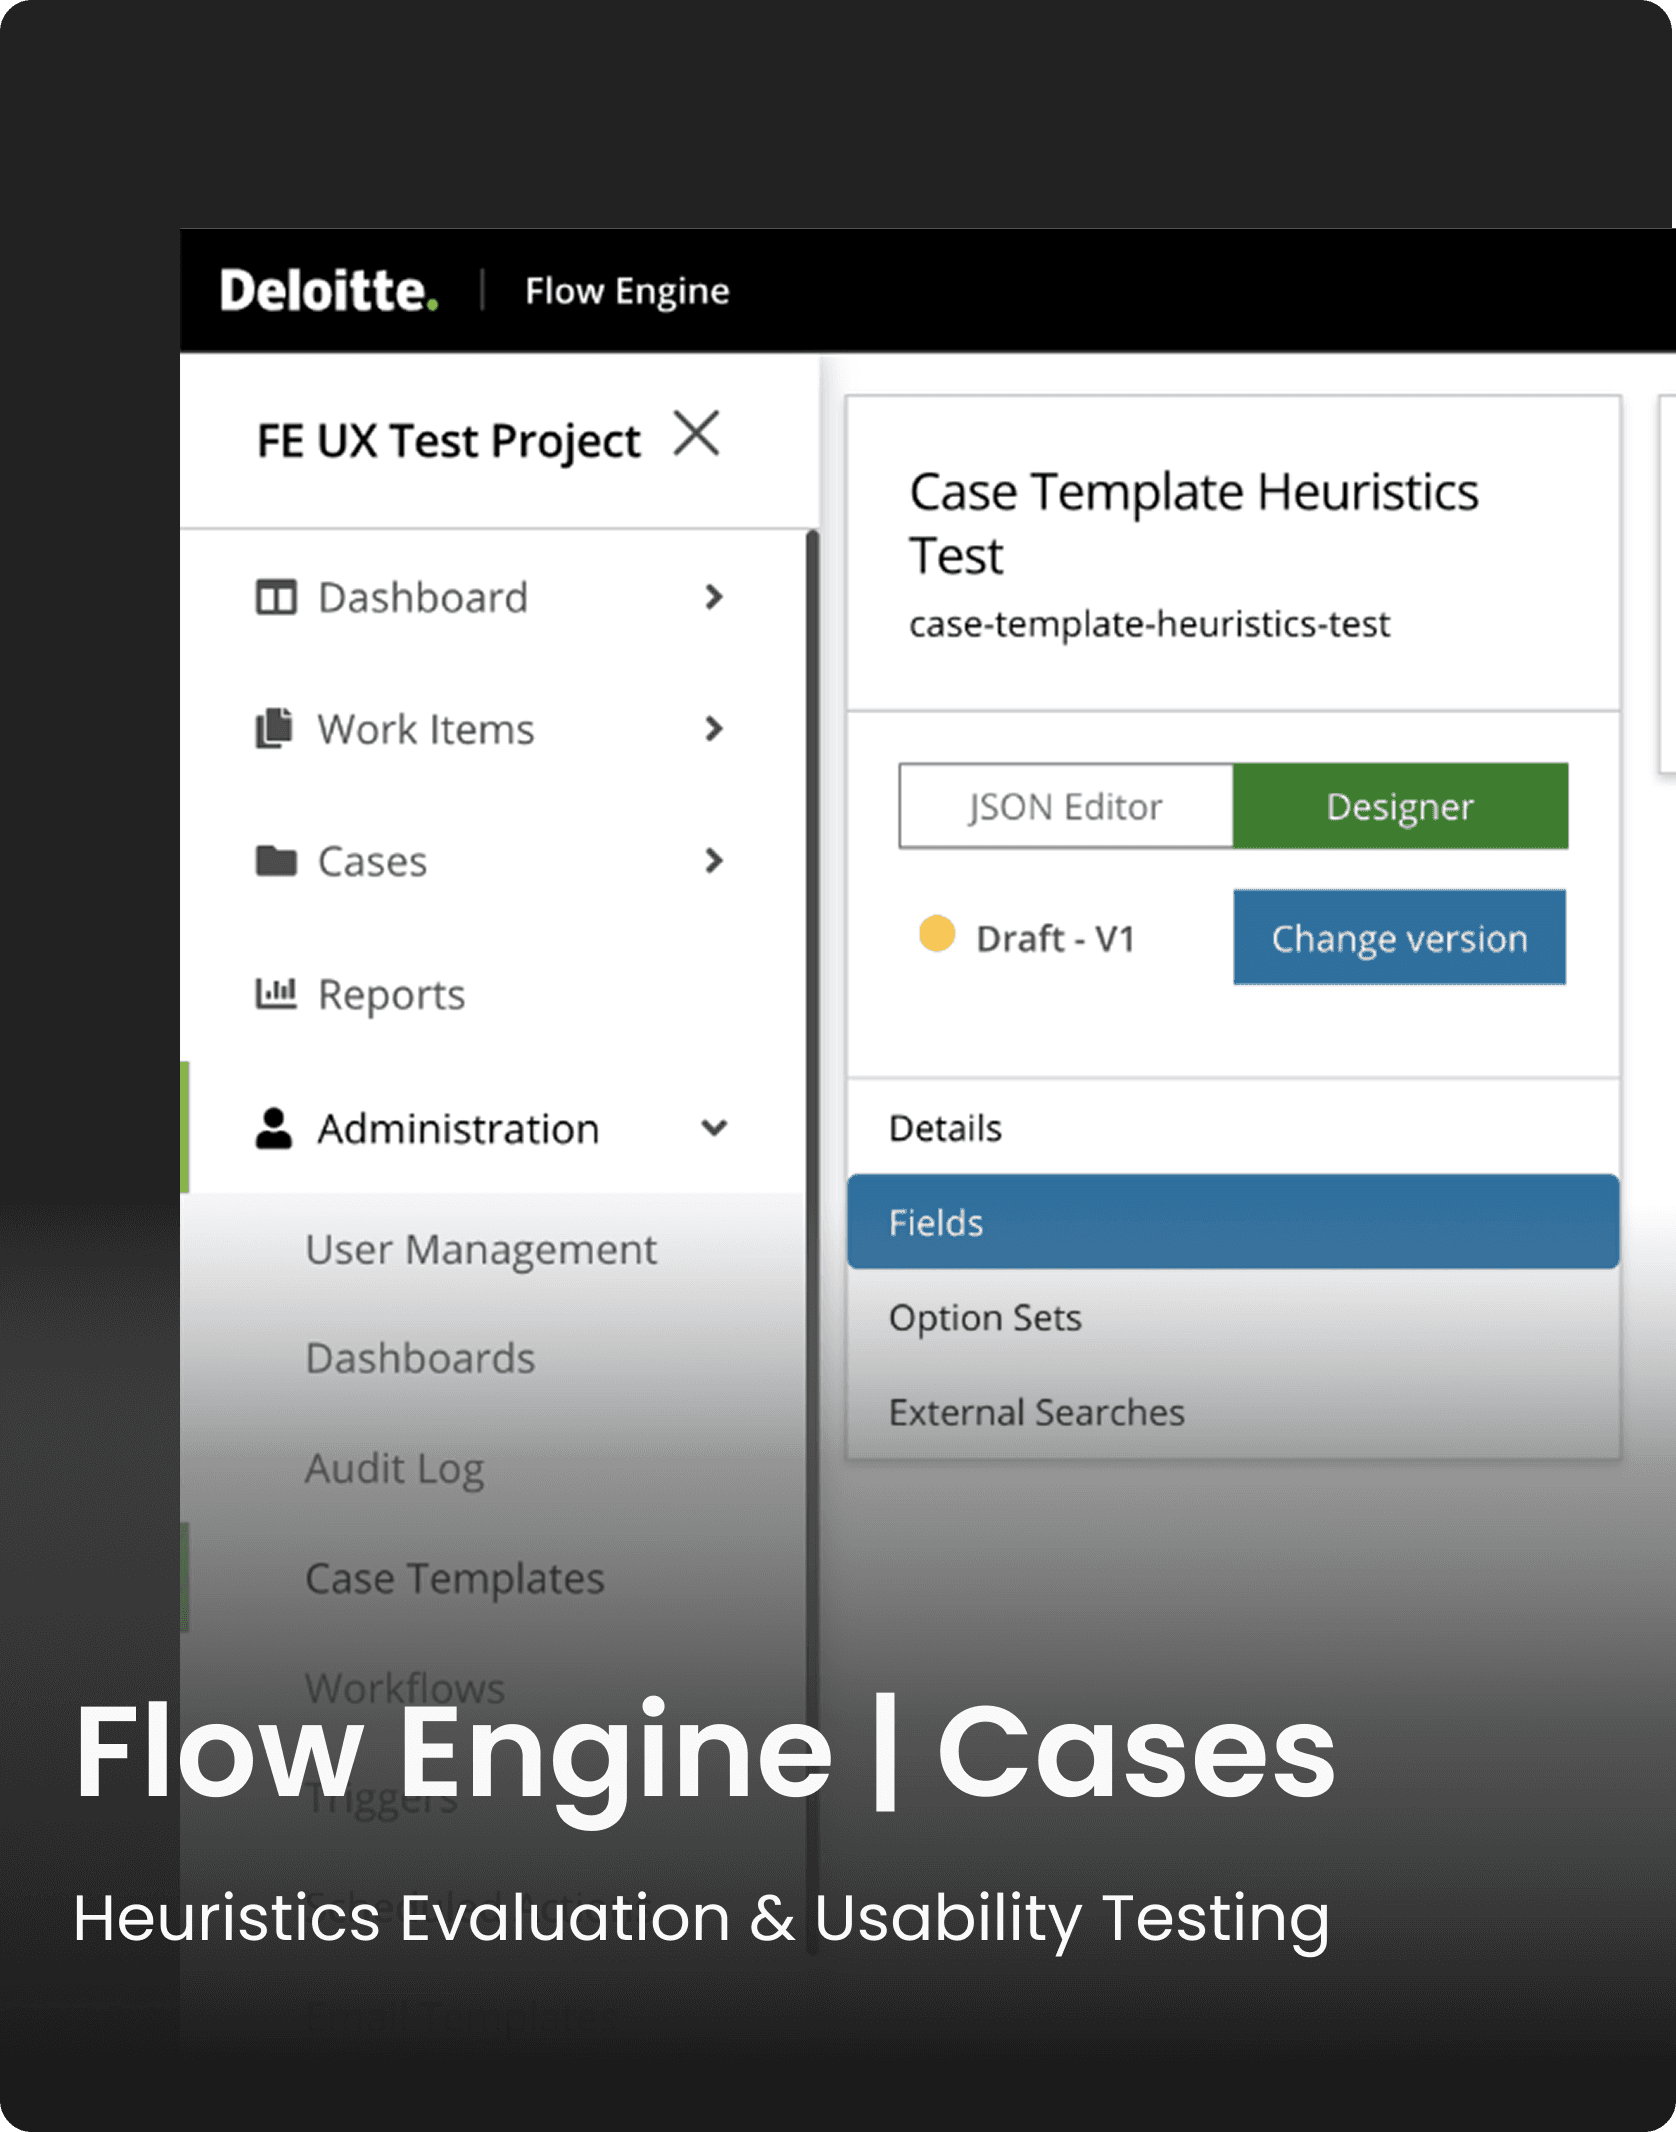
Task: Click Case Template Heuristics Test title
Action: 1194,523
